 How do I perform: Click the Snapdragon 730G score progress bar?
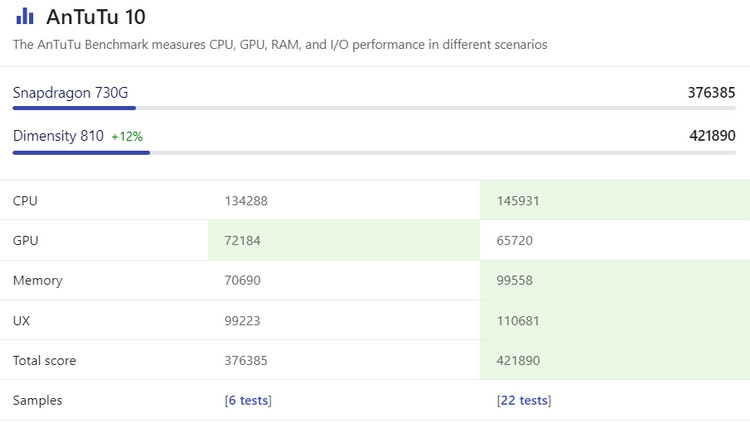(x=374, y=108)
